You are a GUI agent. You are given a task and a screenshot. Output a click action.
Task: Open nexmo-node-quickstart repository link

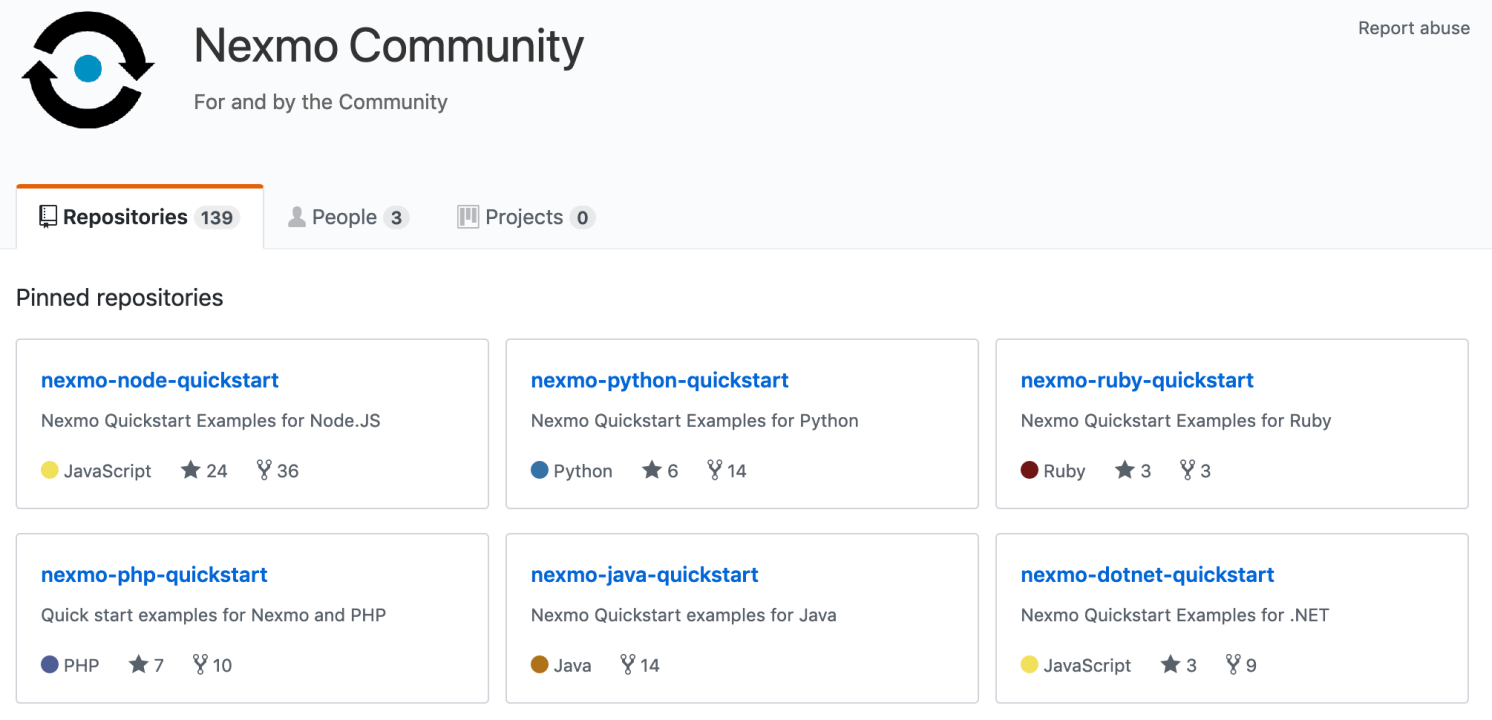pos(160,380)
